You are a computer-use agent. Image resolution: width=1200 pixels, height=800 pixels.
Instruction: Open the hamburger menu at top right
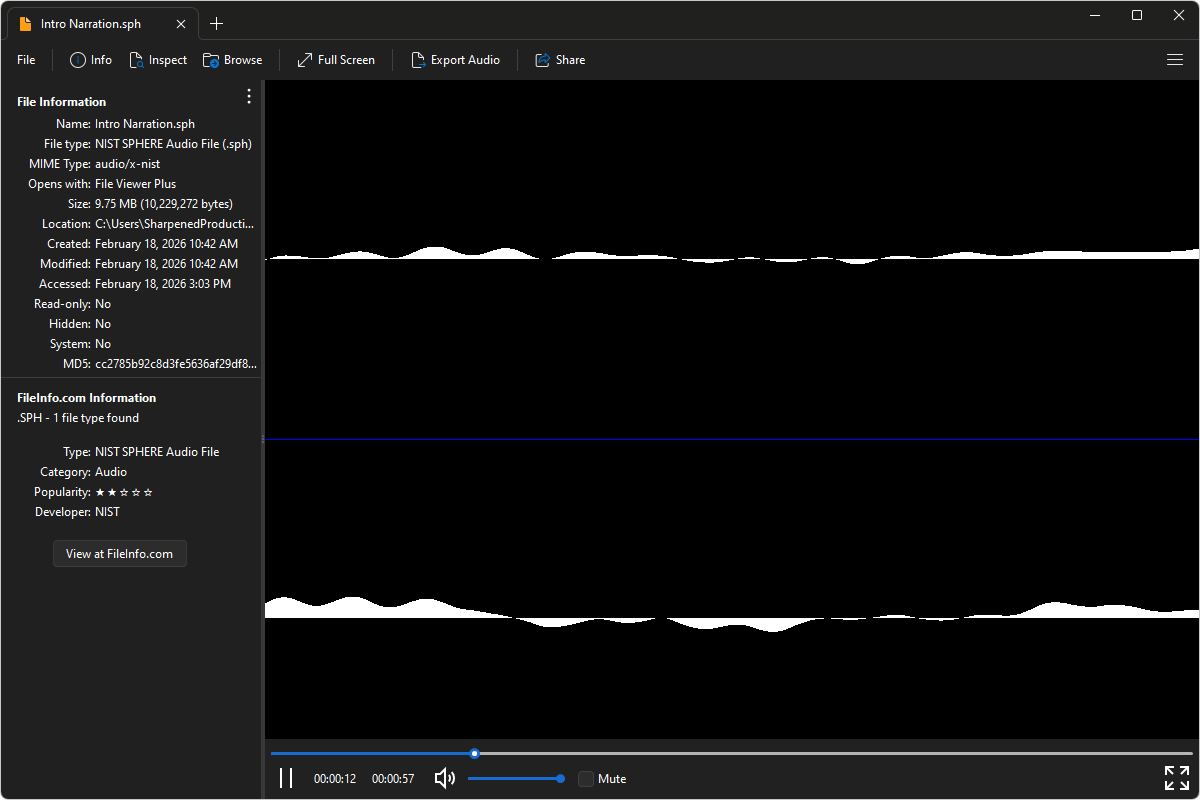1175,60
